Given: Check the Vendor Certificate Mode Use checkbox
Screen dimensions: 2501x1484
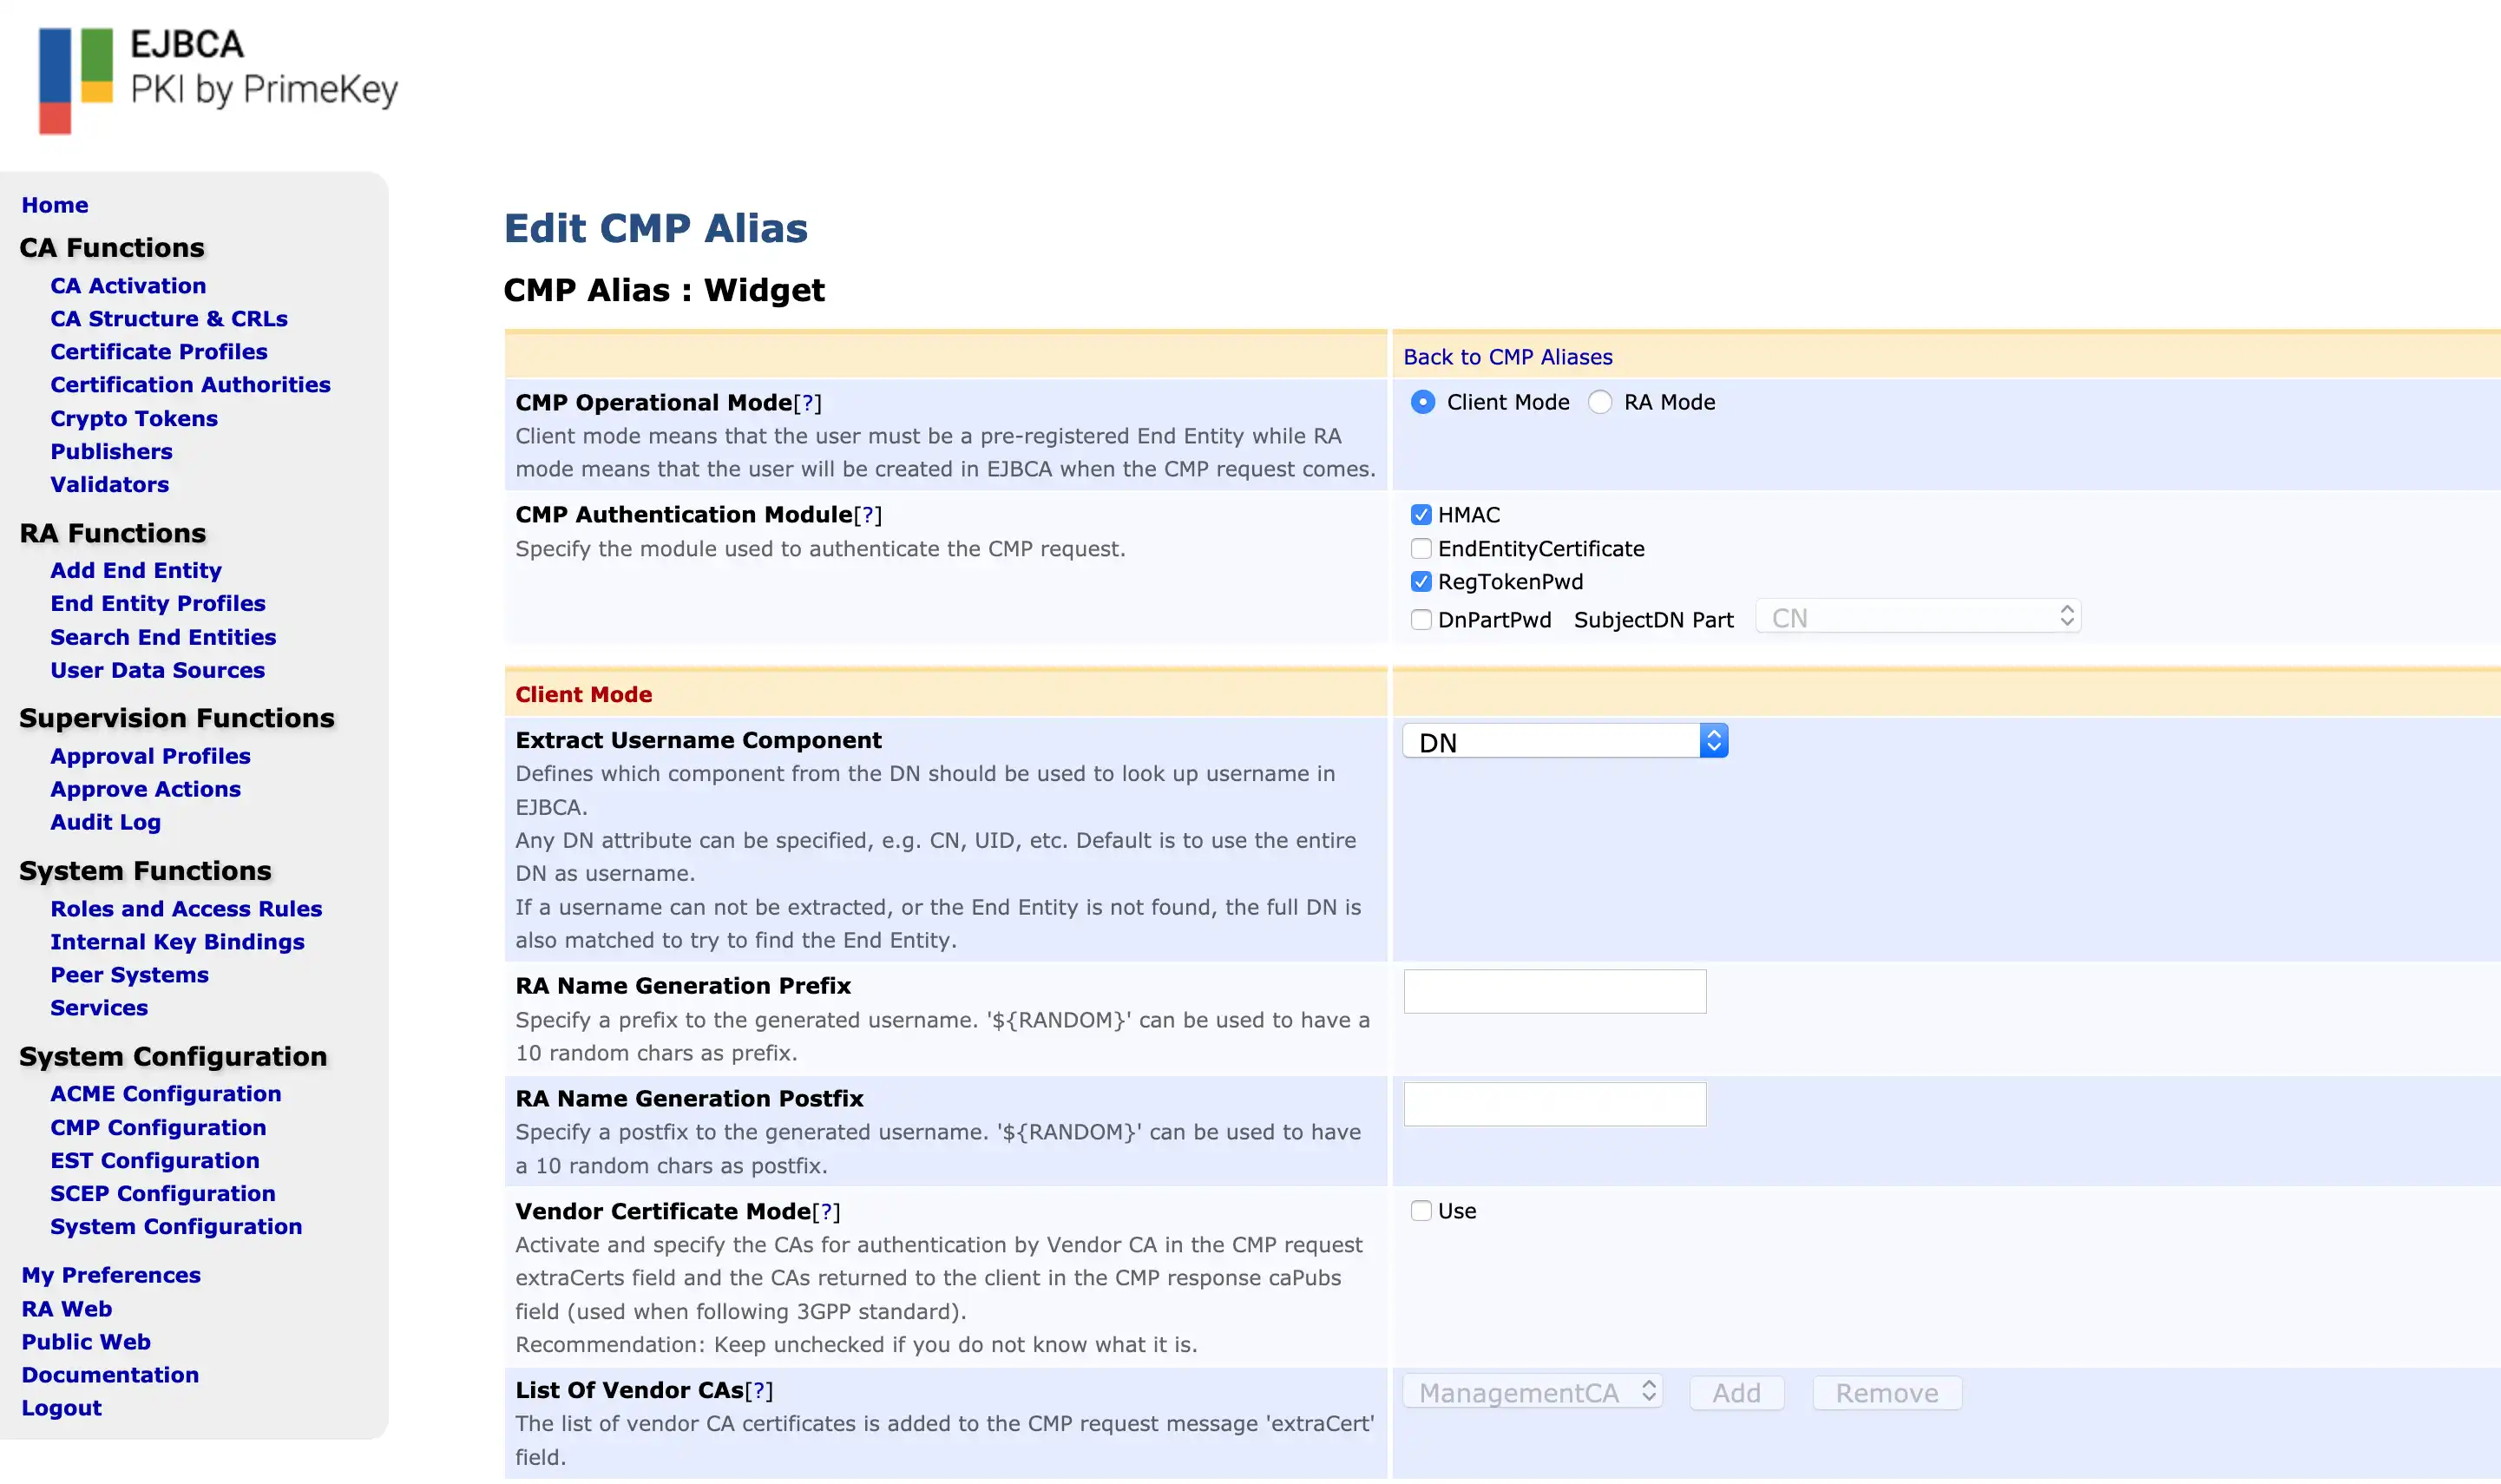Looking at the screenshot, I should [1420, 1211].
